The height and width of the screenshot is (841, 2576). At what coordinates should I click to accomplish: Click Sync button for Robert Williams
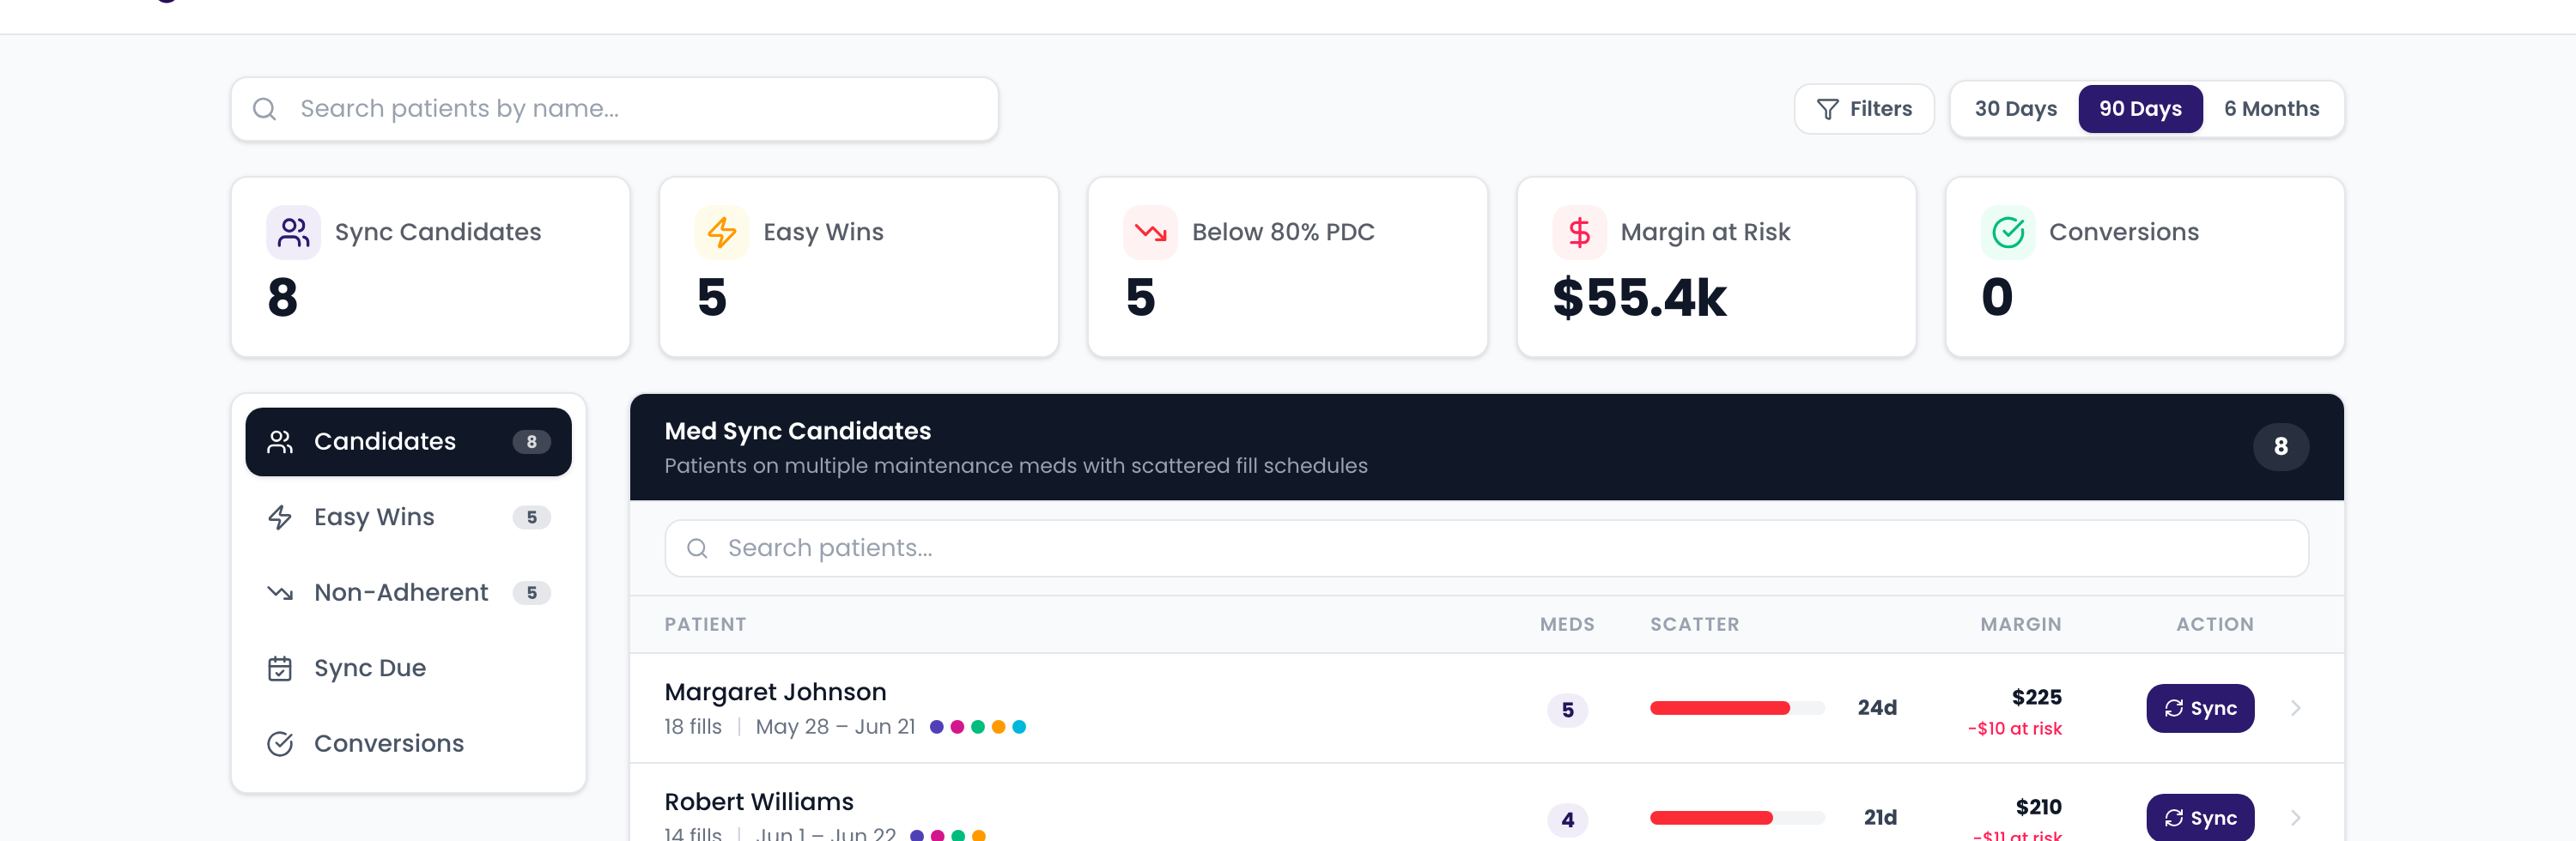click(x=2199, y=818)
